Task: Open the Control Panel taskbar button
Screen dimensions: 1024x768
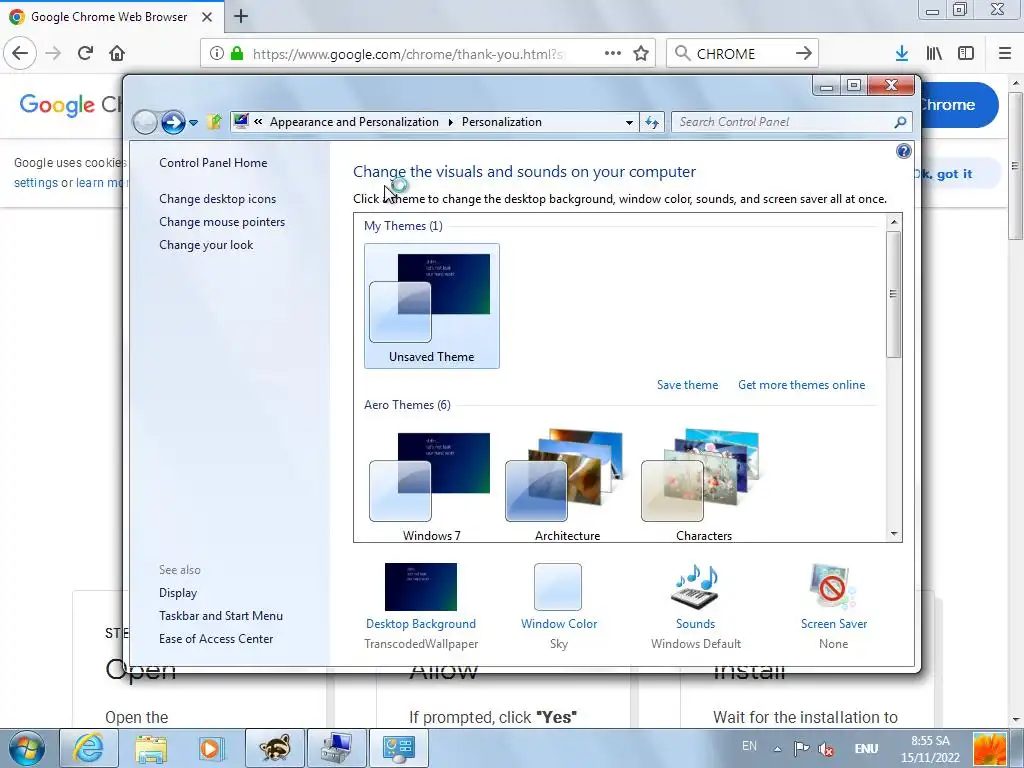Action: (x=398, y=748)
